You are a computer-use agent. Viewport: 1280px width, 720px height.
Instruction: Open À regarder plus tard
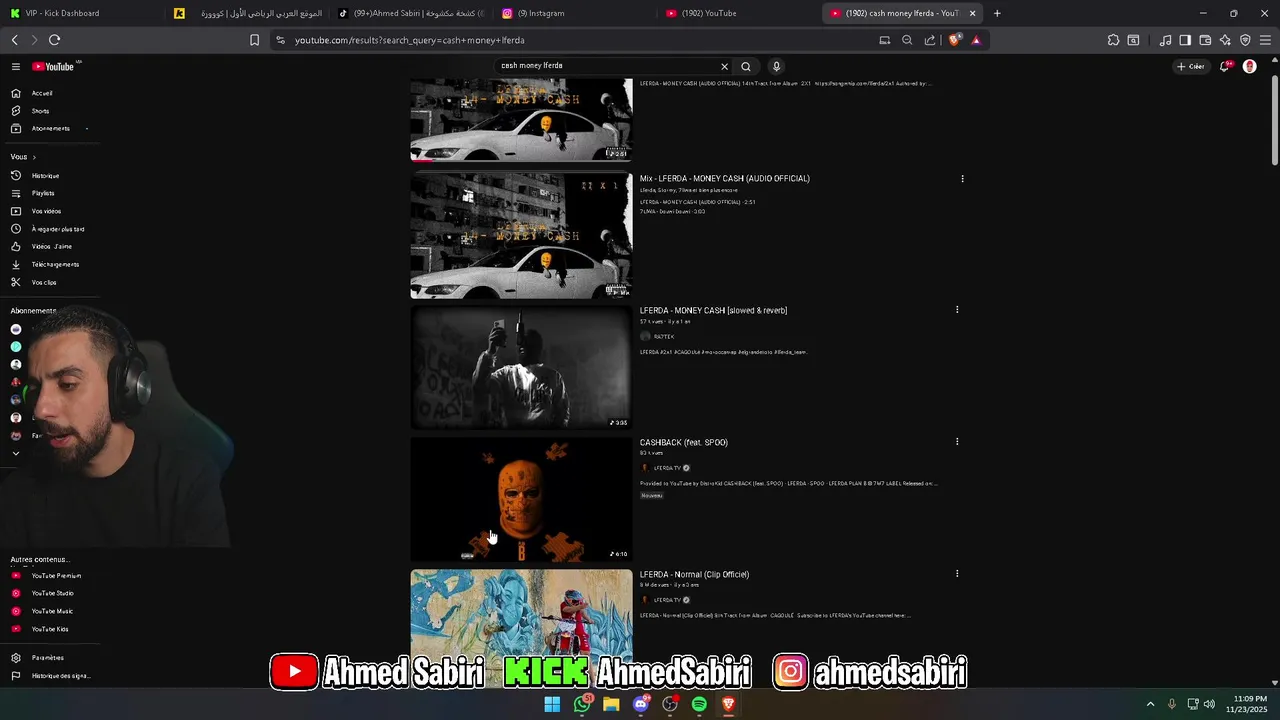pos(57,229)
